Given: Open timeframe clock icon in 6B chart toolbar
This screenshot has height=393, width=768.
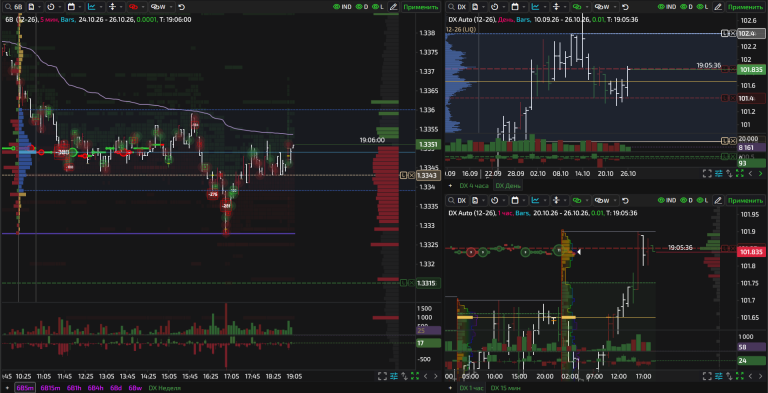Looking at the screenshot, I should coord(50,7).
